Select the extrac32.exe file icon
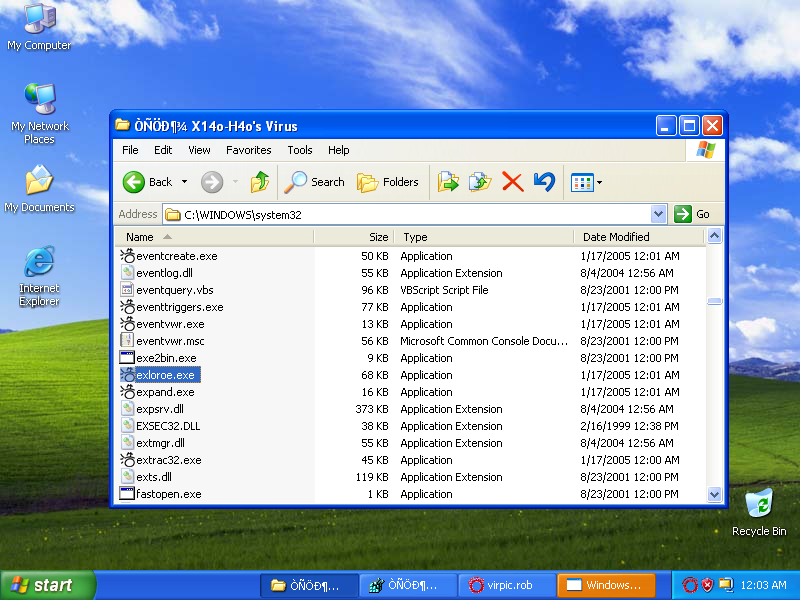Viewport: 800px width, 600px height. 127,460
